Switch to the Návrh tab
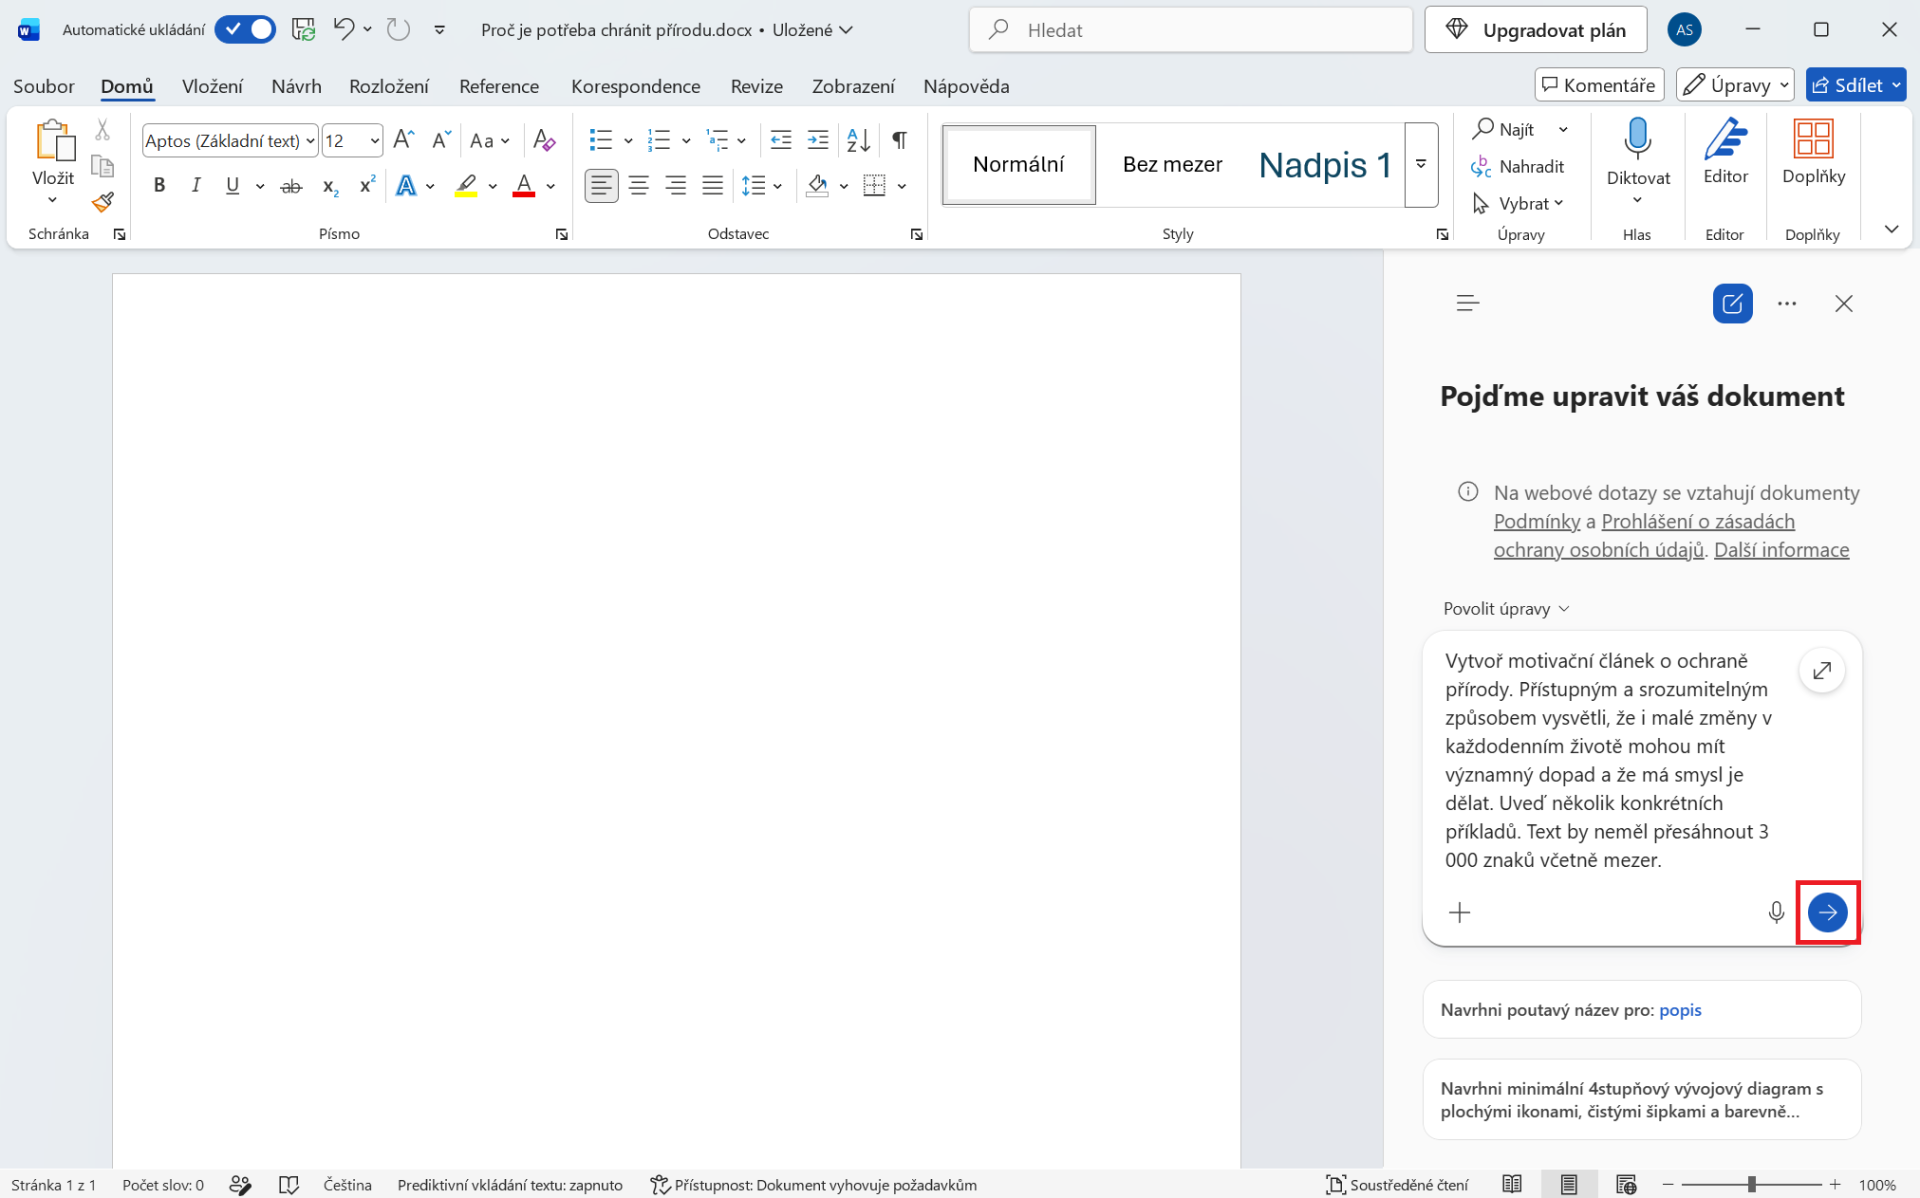This screenshot has height=1198, width=1920. [296, 86]
